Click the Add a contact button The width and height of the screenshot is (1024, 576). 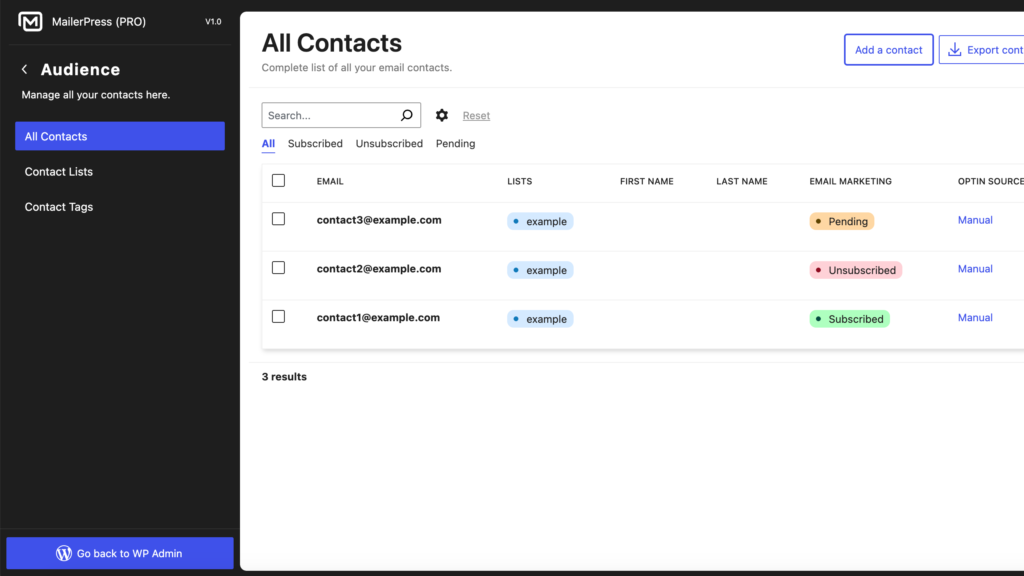pos(888,49)
